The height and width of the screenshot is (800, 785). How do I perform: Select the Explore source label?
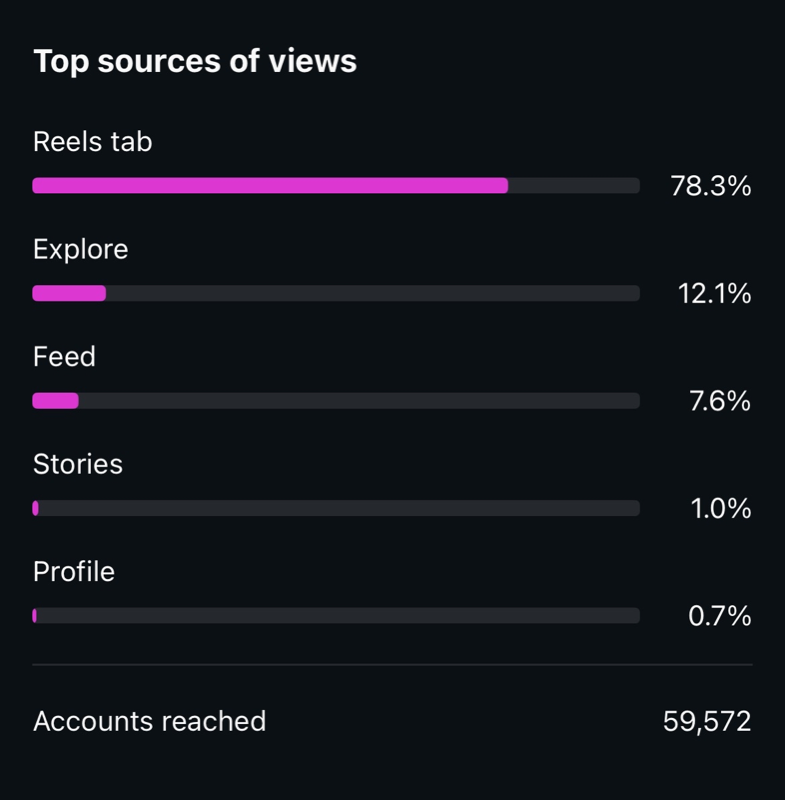click(82, 249)
